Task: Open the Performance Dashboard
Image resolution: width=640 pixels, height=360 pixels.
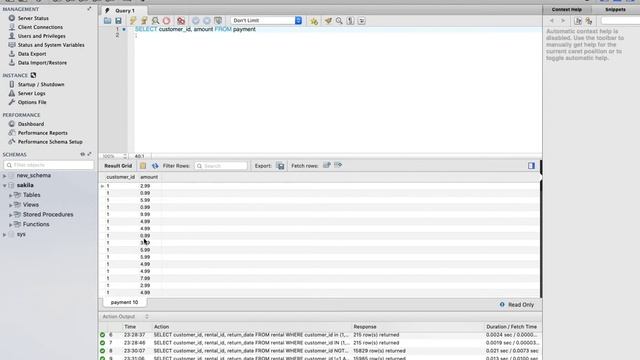Action: tap(31, 124)
